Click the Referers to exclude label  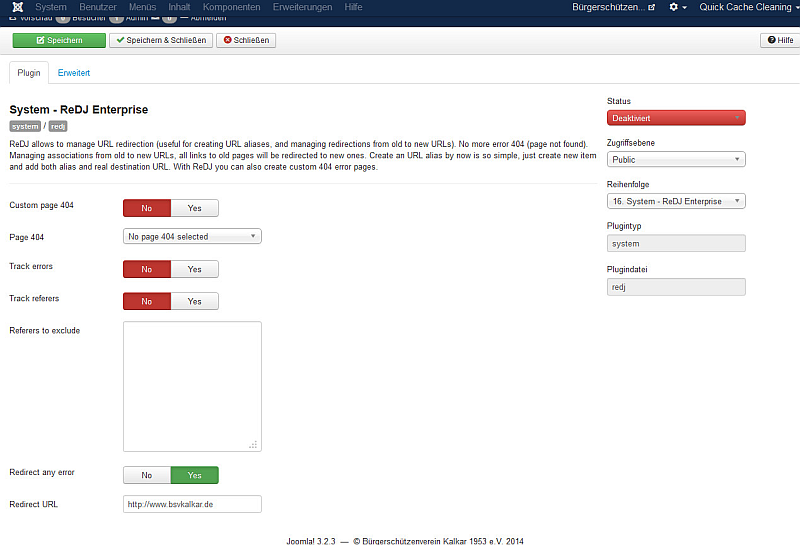[x=44, y=331]
